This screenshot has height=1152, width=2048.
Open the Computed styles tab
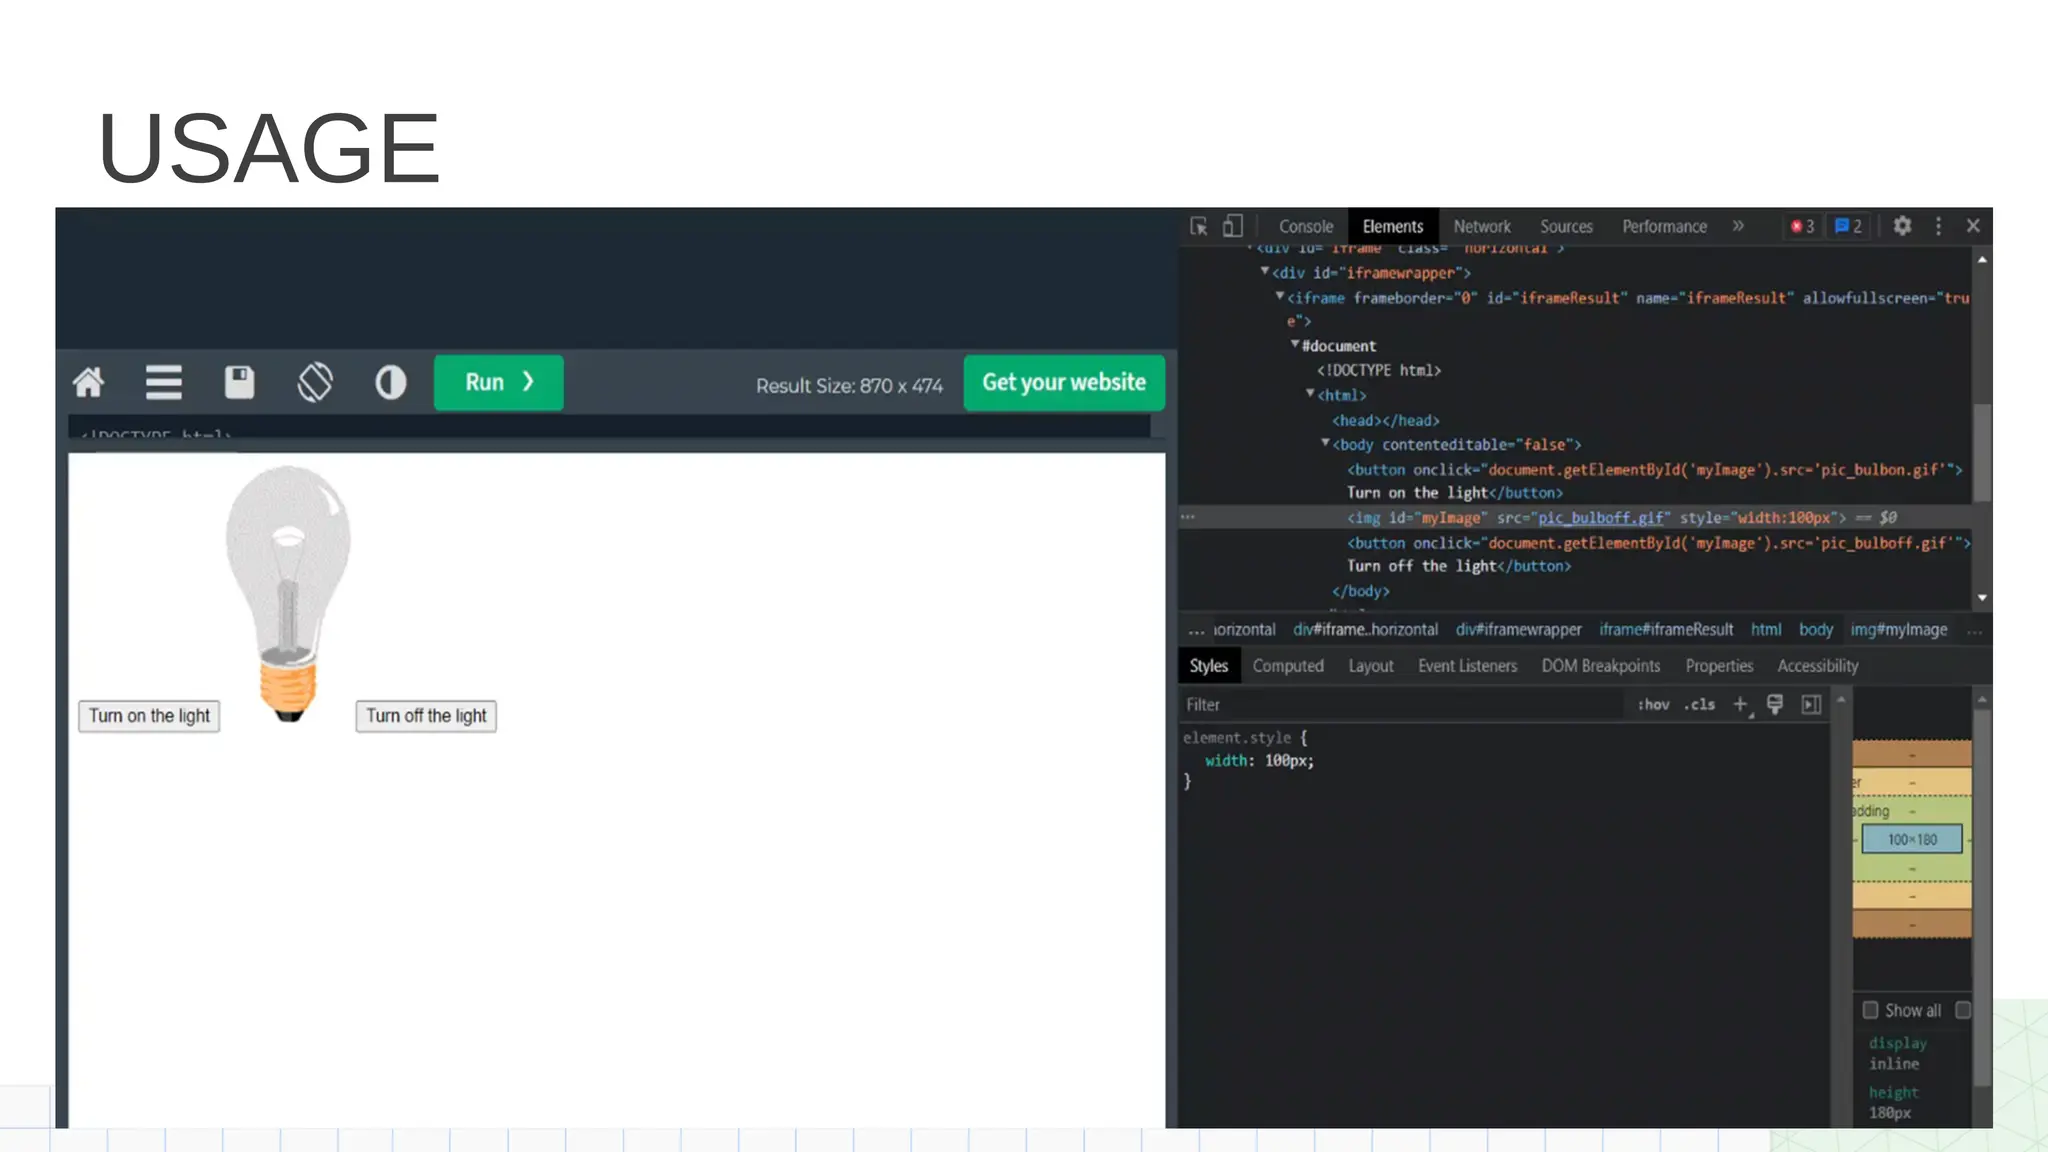click(1287, 666)
